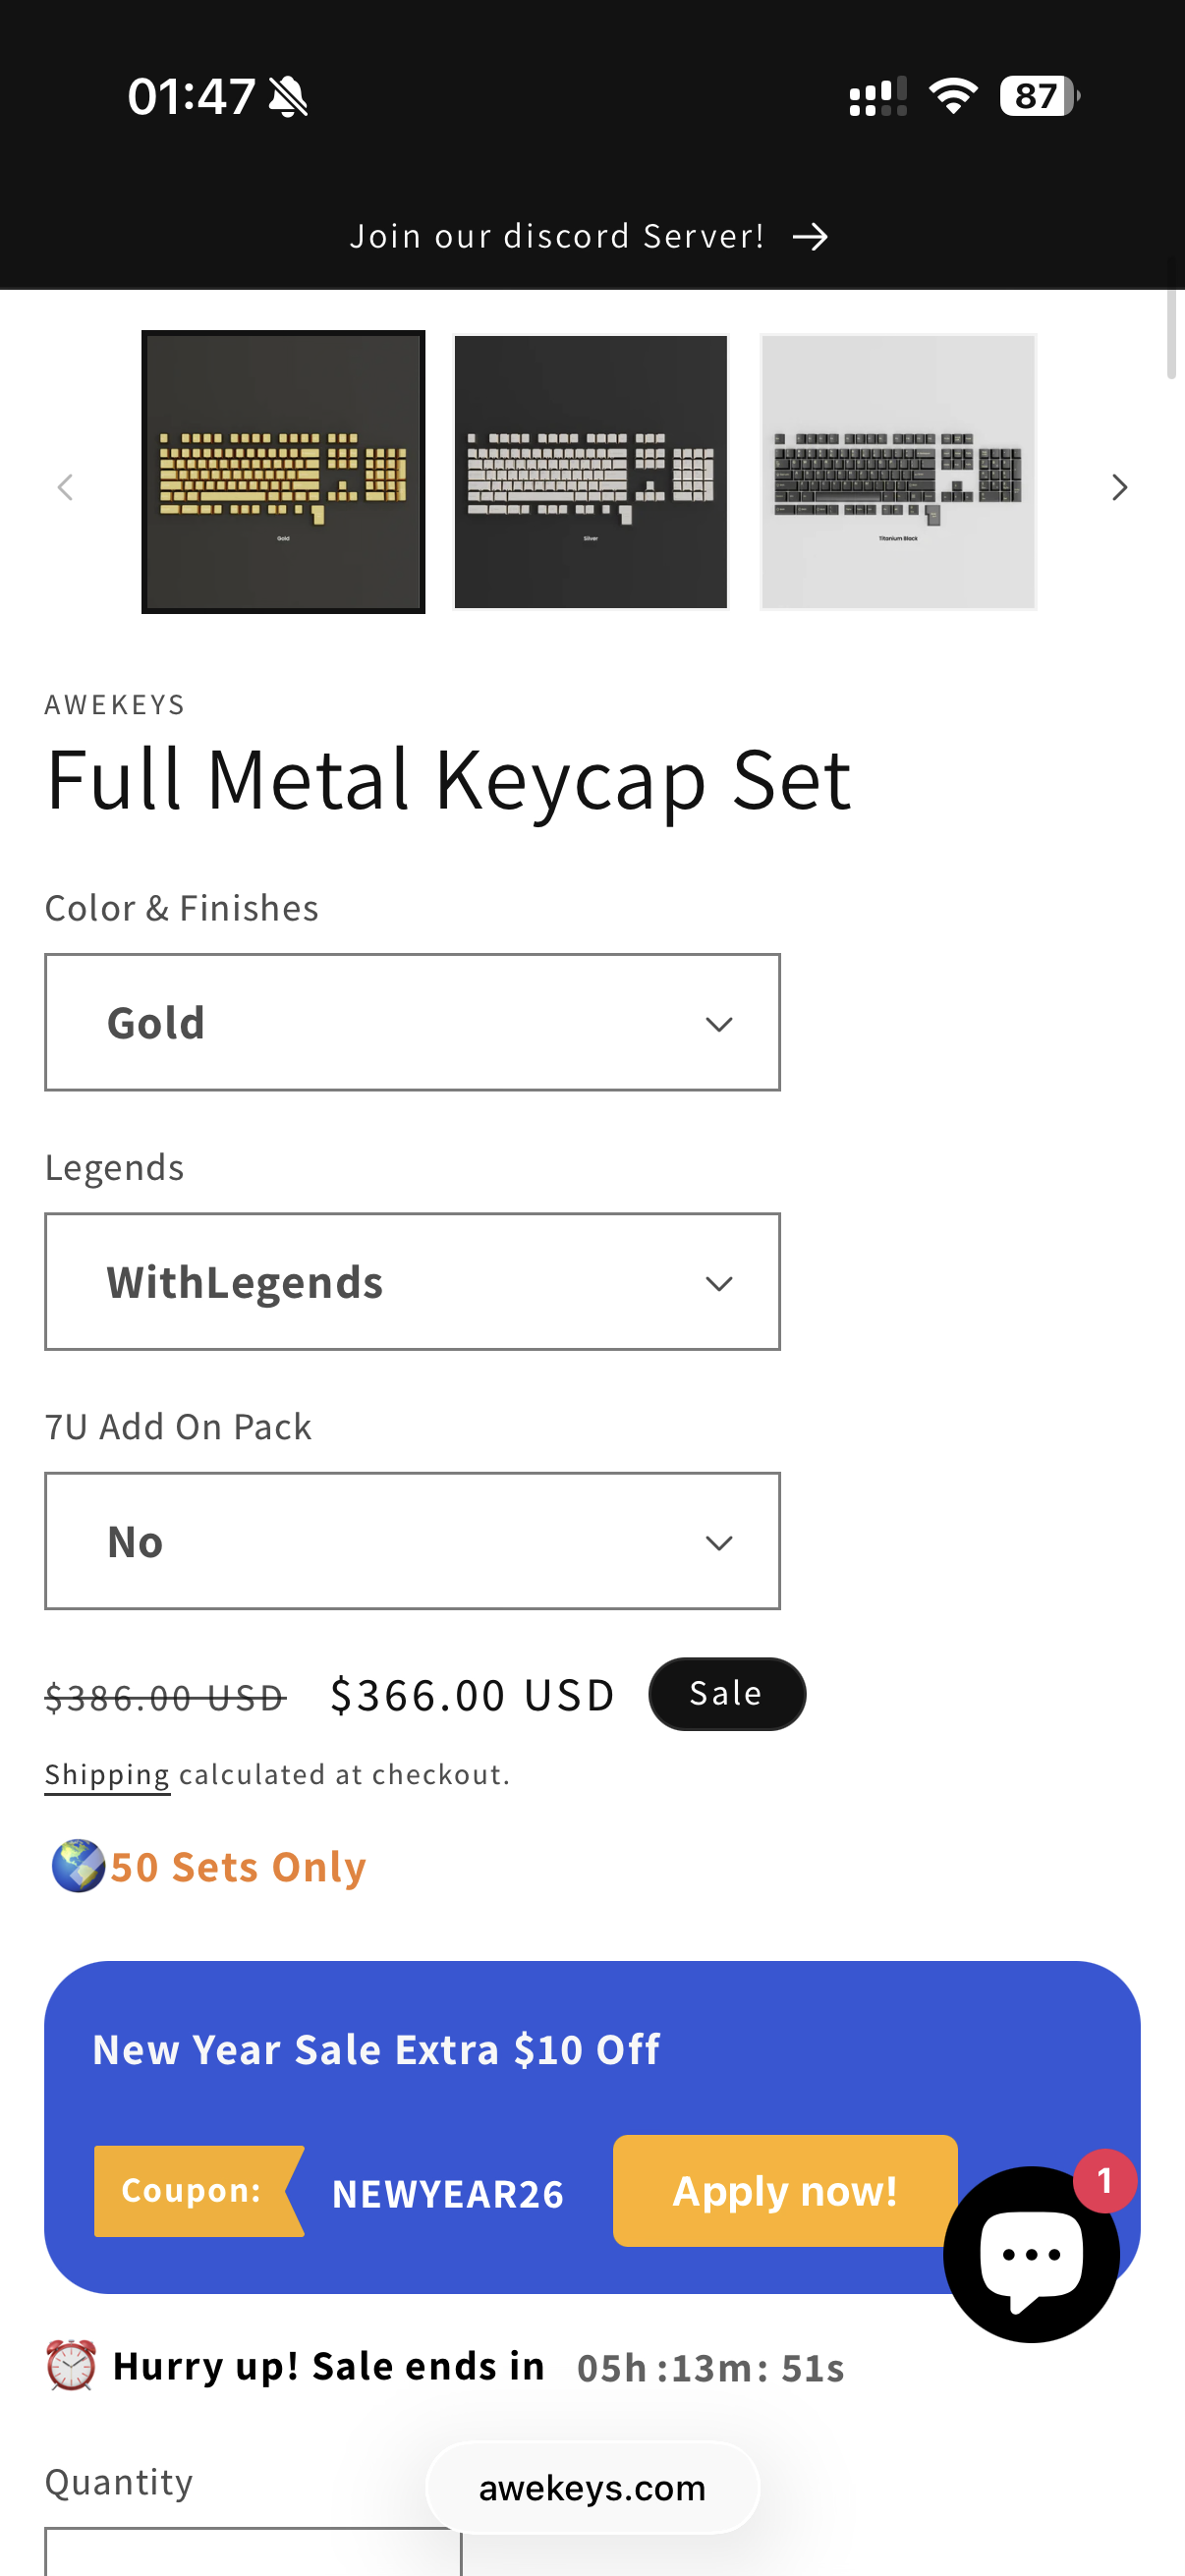Tap the previous gallery arrow

coord(66,487)
